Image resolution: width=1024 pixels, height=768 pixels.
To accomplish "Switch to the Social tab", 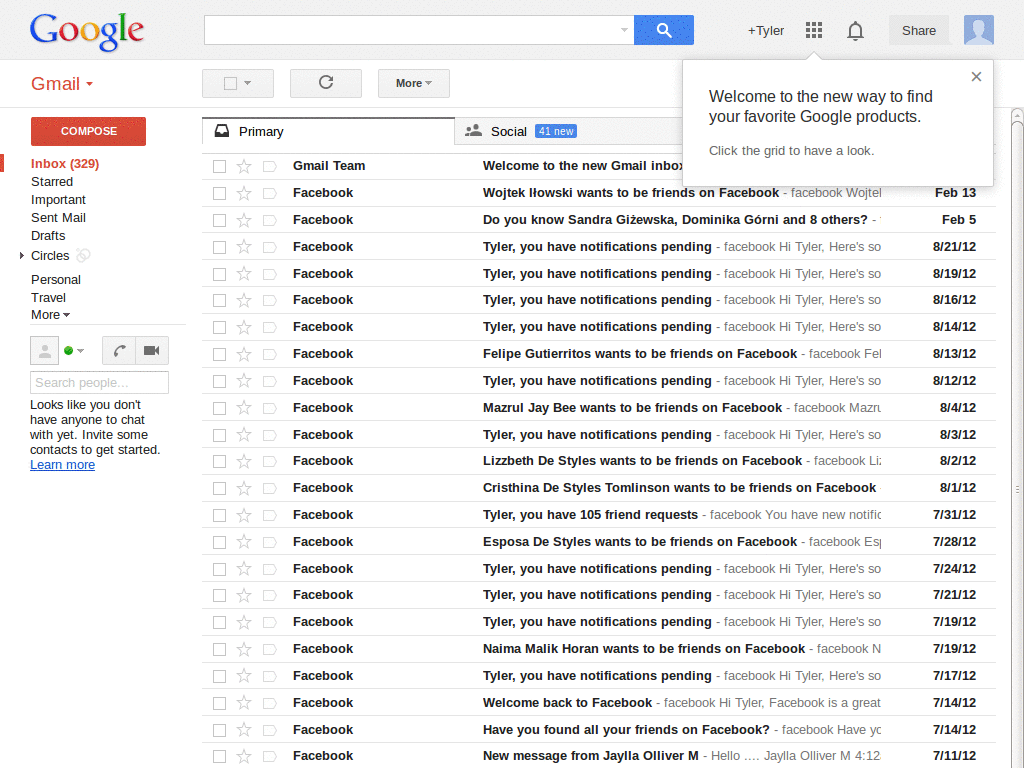I will (x=509, y=131).
